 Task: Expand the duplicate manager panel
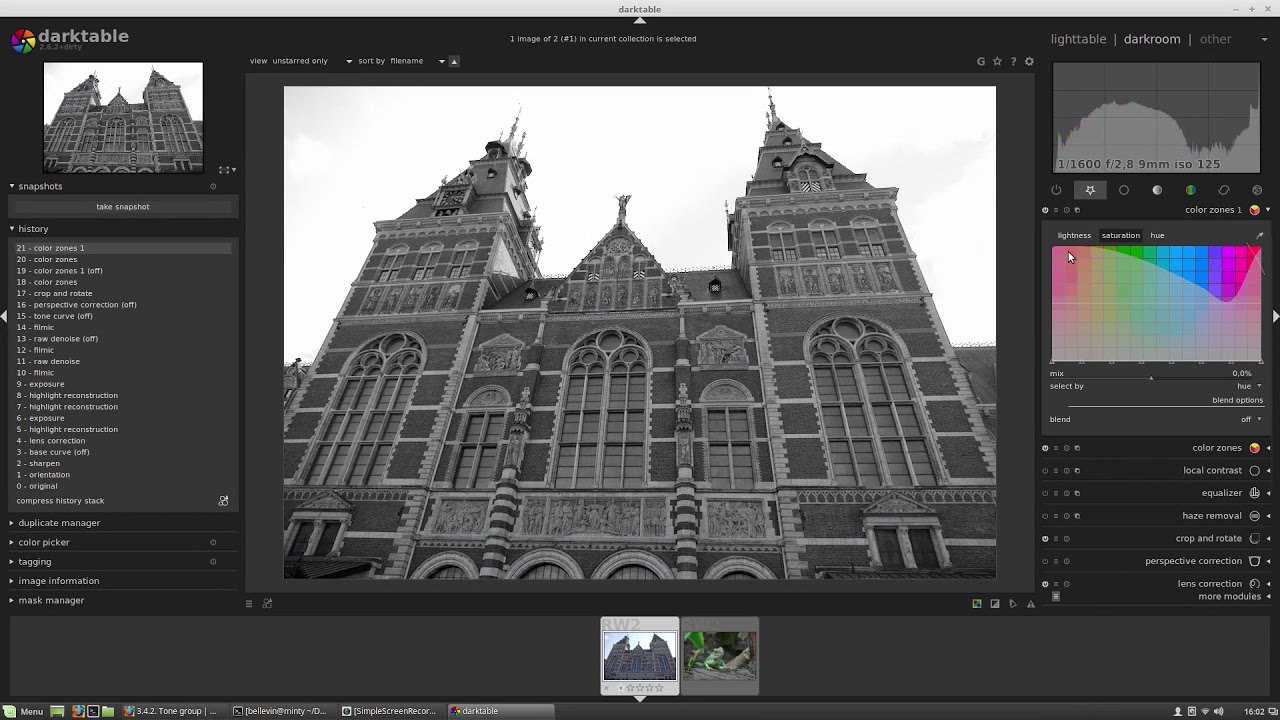(x=59, y=523)
